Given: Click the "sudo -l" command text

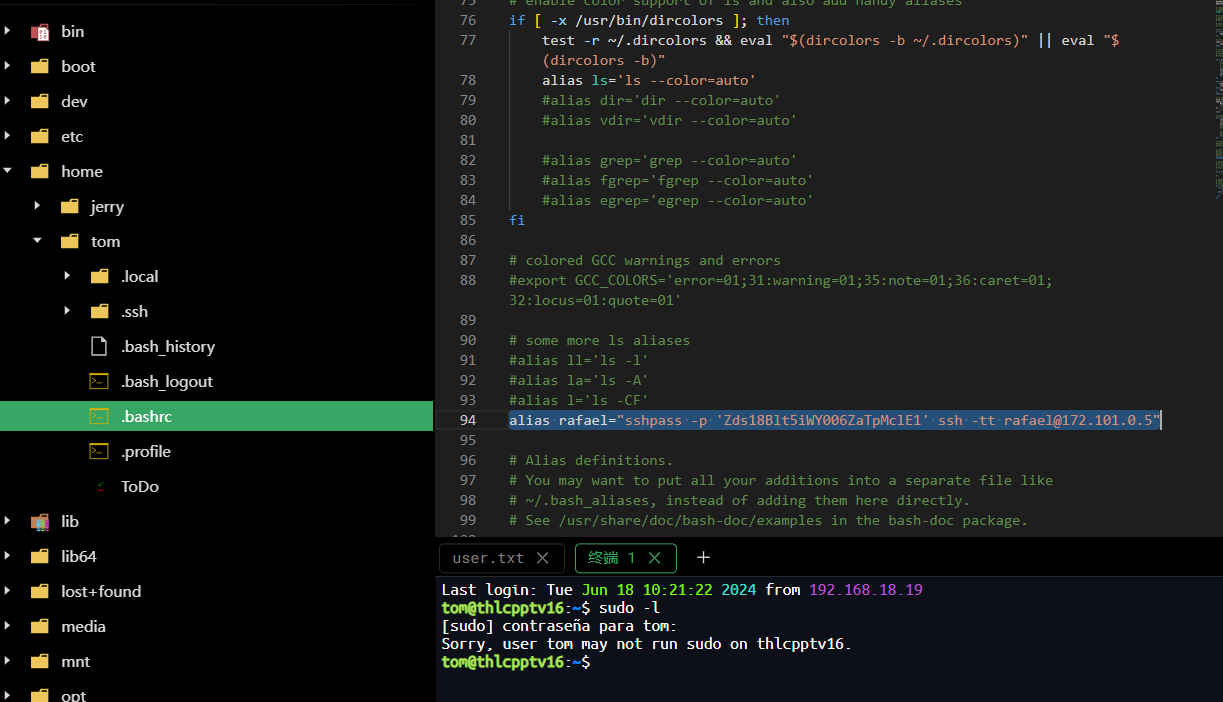Looking at the screenshot, I should tap(630, 608).
